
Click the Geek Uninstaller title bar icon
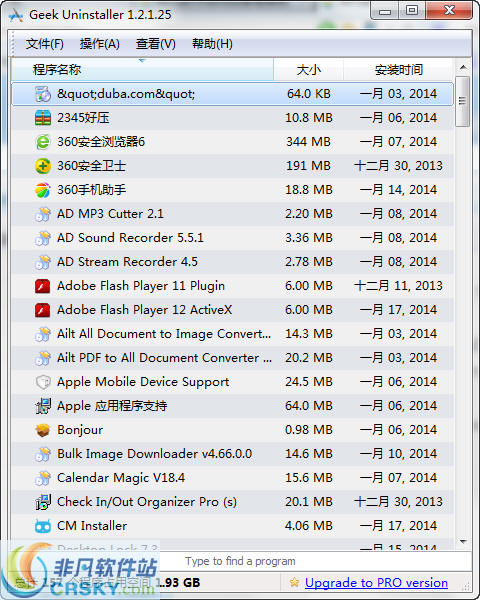[x=16, y=15]
